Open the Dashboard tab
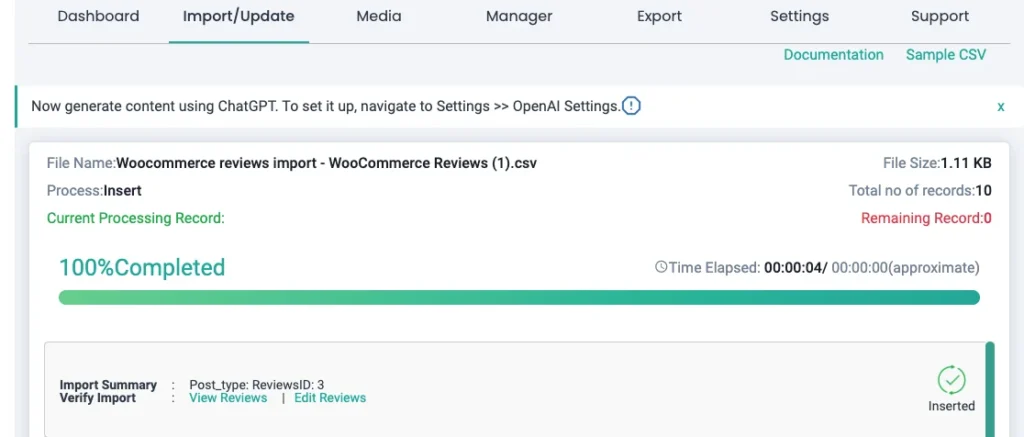 98,16
